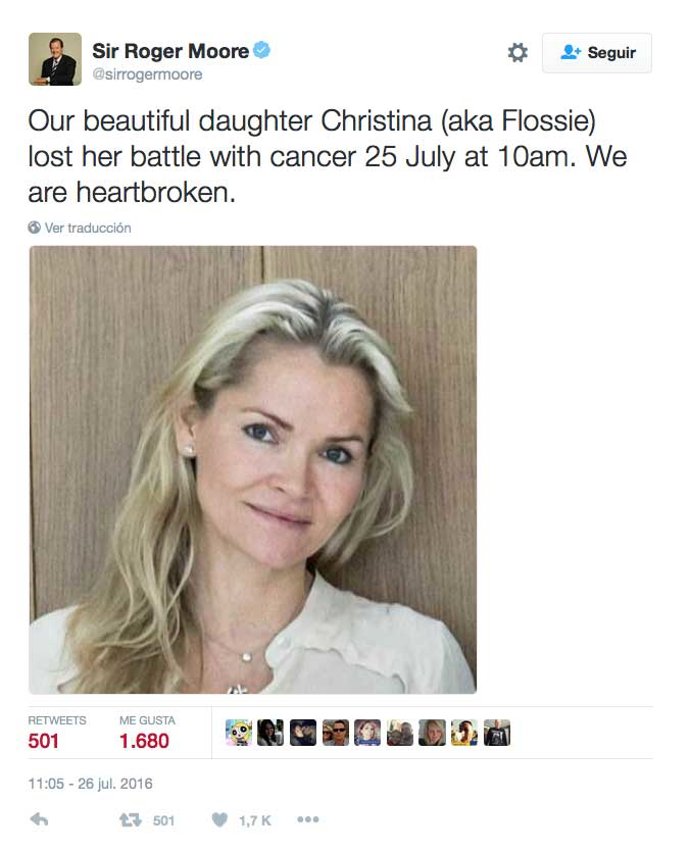Open the gear settings dropdown

click(x=517, y=53)
